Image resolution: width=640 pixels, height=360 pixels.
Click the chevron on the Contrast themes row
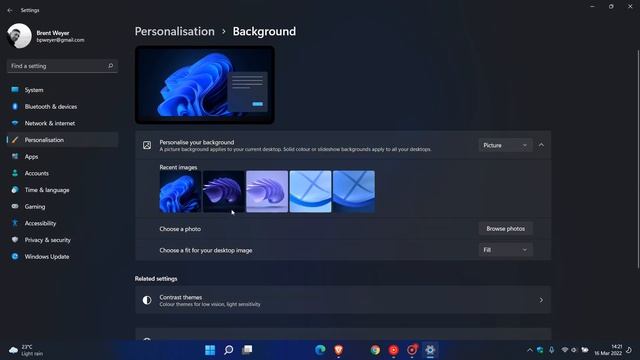point(541,300)
